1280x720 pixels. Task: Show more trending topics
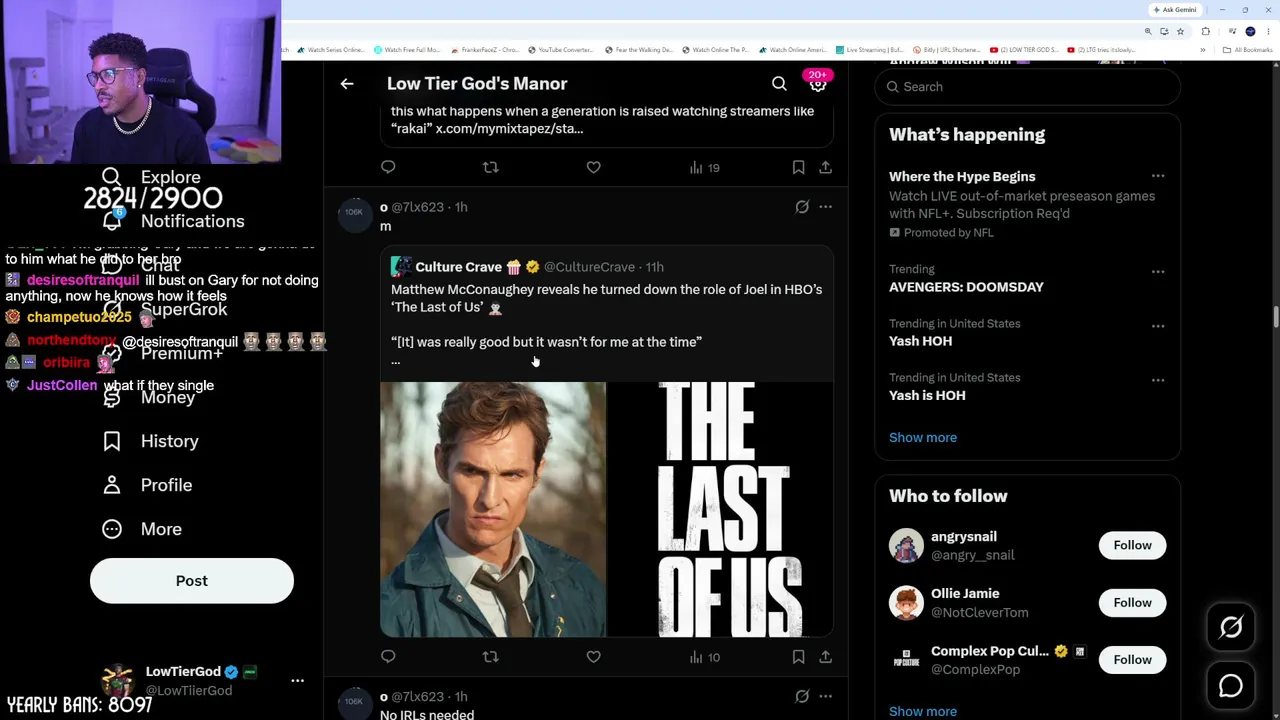[x=923, y=437]
